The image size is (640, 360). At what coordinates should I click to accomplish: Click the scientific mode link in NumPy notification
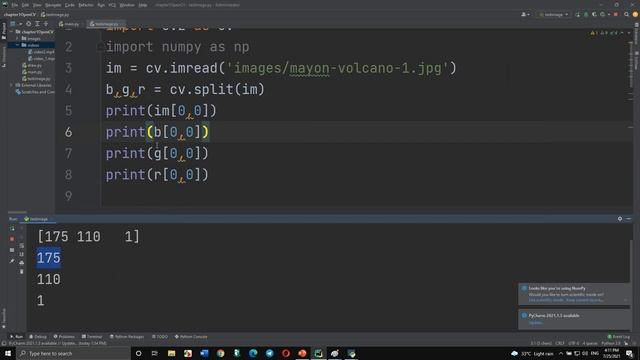(546, 300)
